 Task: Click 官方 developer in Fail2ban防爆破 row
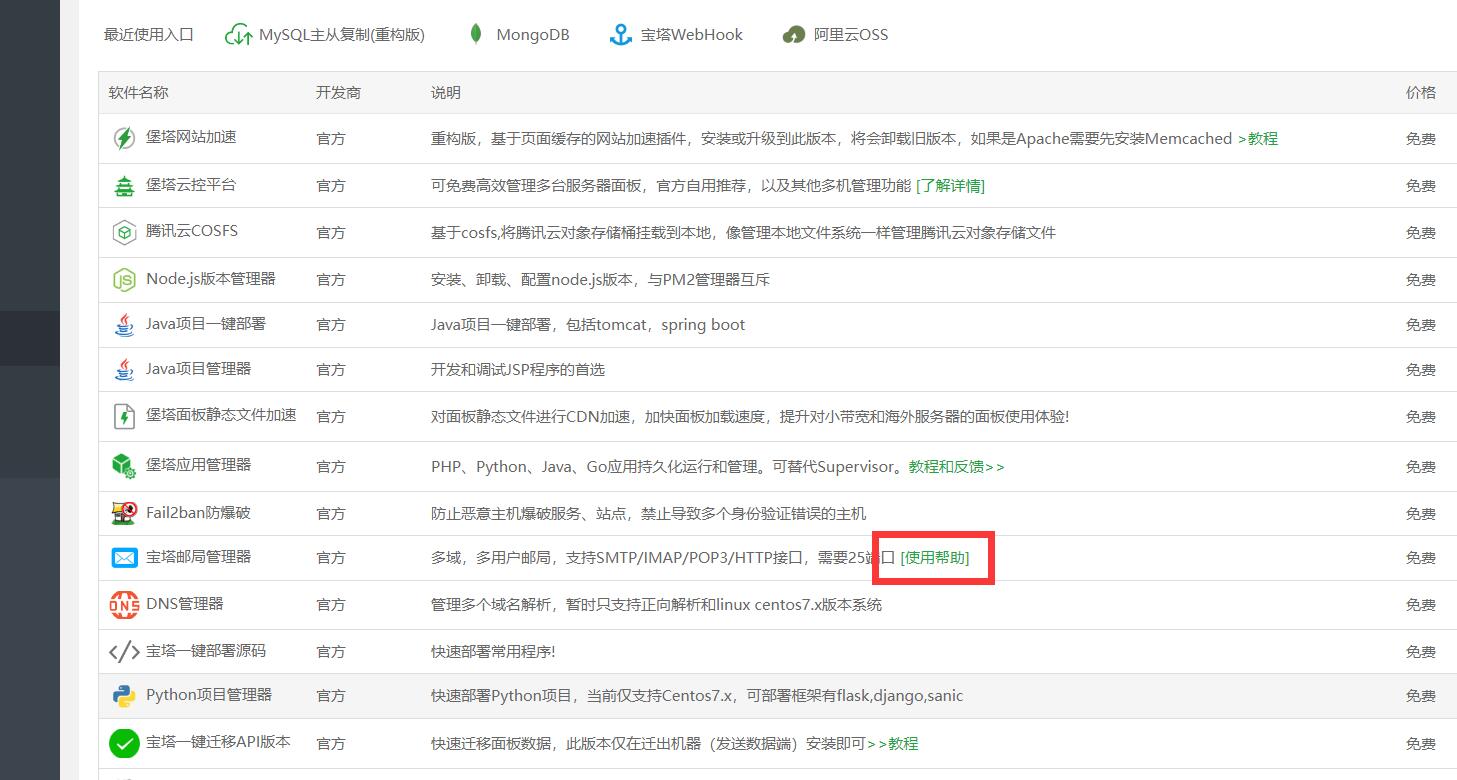[x=331, y=514]
